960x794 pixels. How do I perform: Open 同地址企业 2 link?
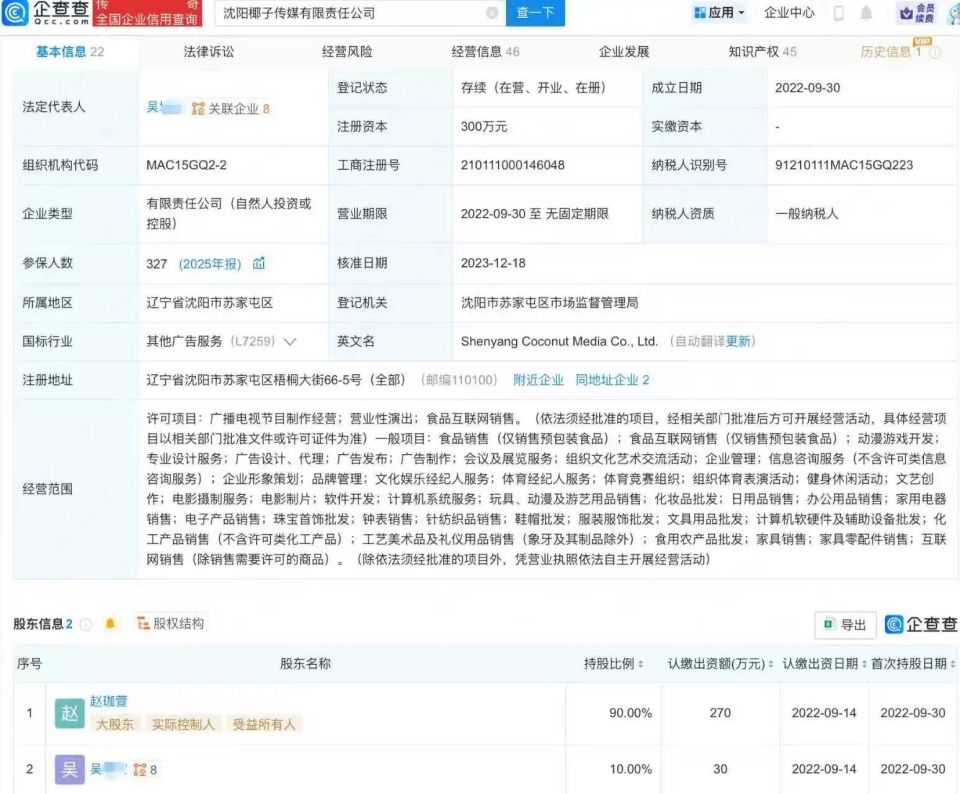pyautogui.click(x=612, y=380)
